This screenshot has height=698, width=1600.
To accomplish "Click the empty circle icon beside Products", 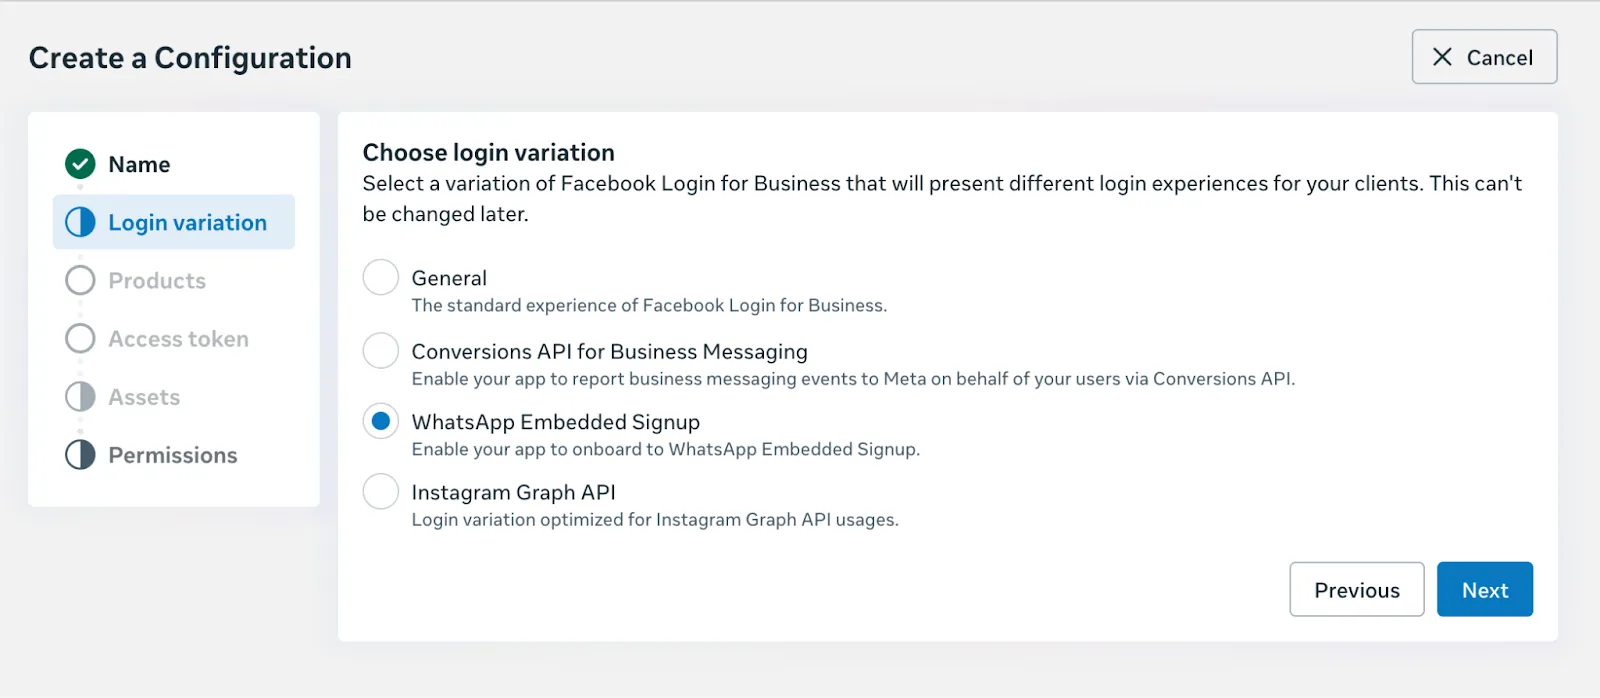I will coord(80,280).
